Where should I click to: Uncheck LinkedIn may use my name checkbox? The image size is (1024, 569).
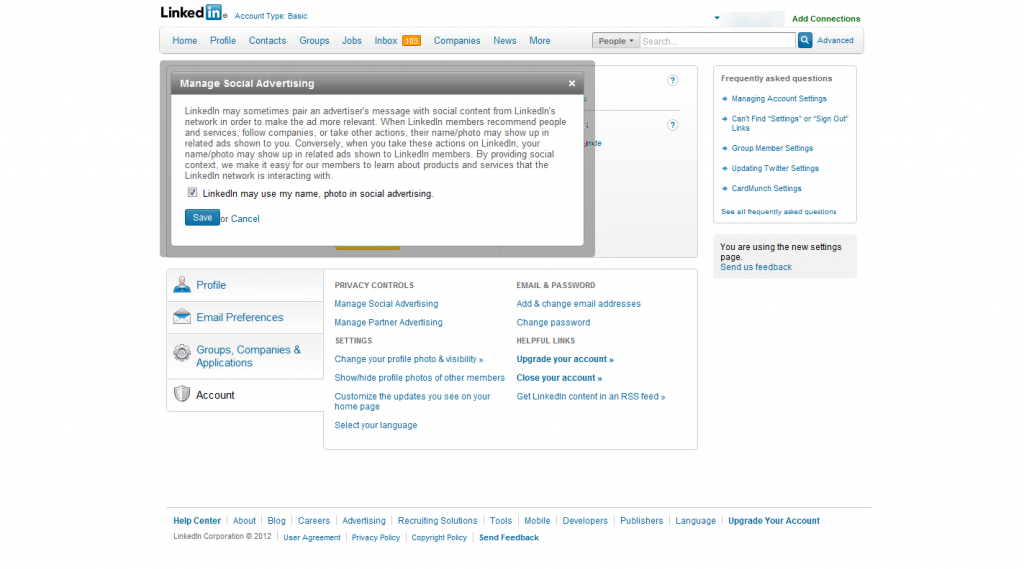click(x=192, y=193)
